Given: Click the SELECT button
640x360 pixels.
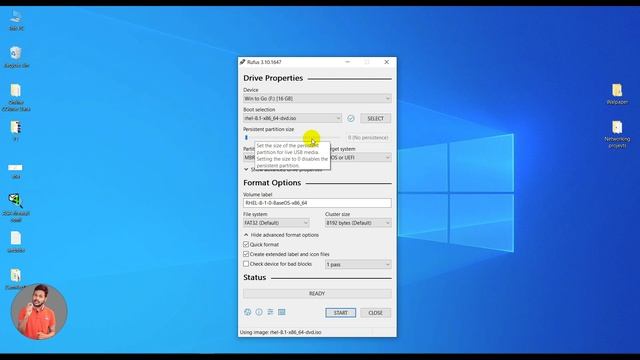Looking at the screenshot, I should tap(376, 118).
